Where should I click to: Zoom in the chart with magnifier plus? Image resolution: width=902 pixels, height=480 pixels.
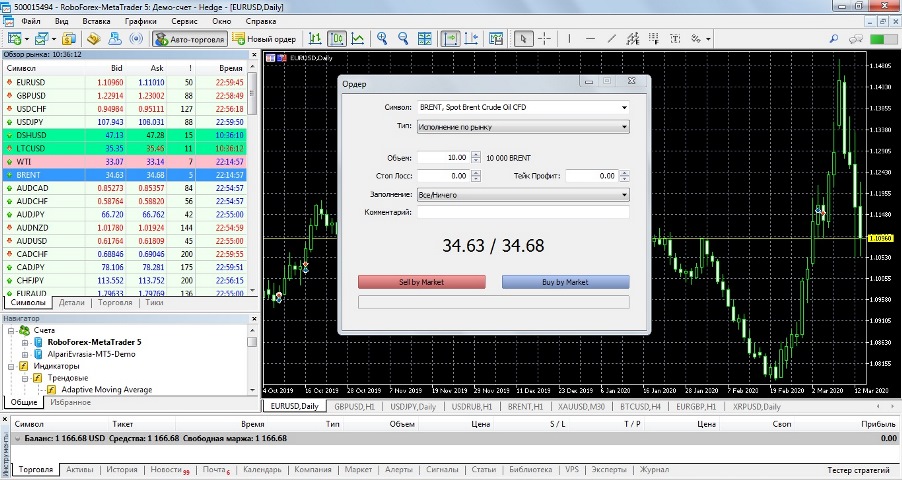[x=381, y=39]
